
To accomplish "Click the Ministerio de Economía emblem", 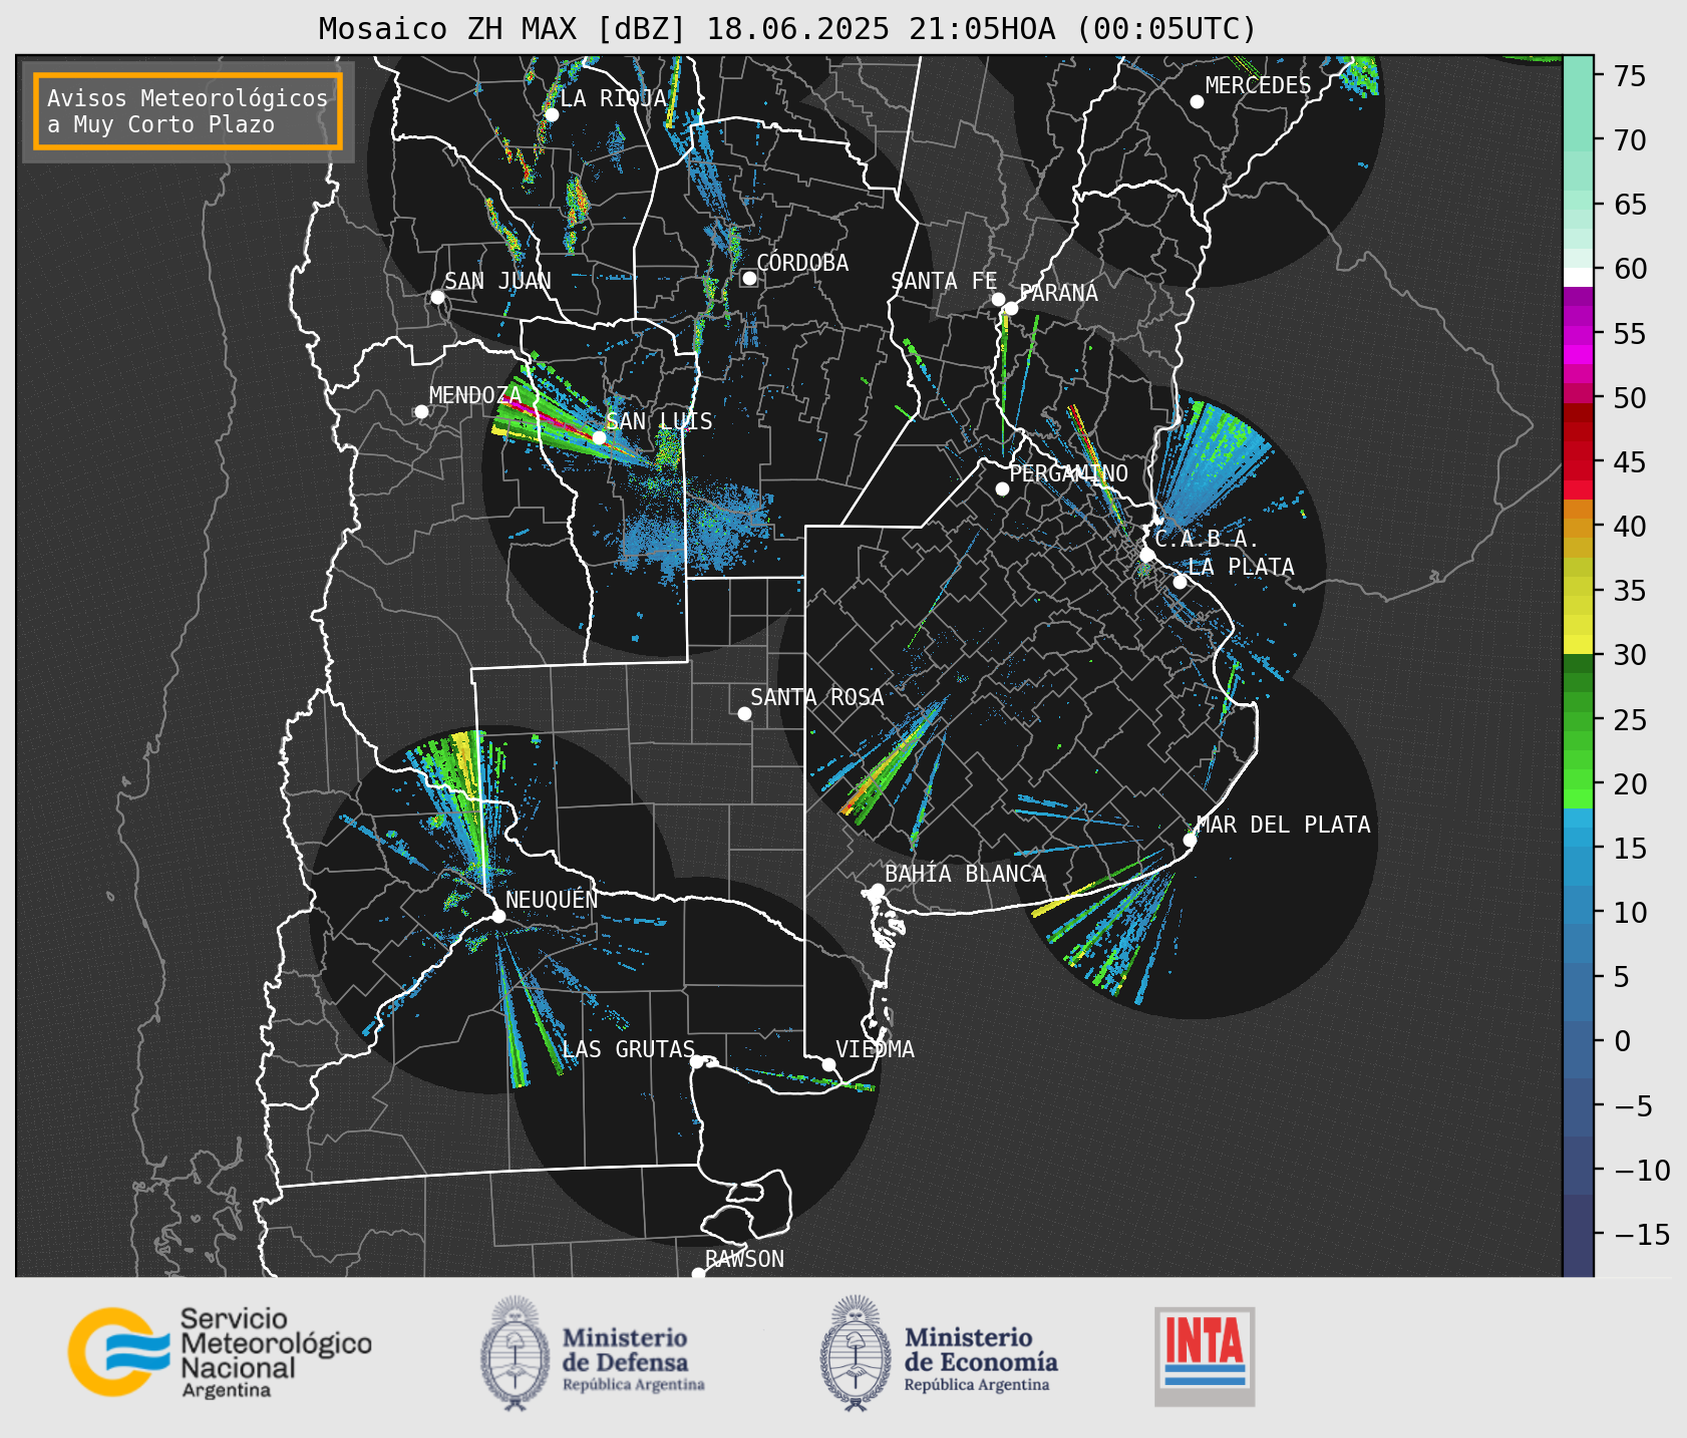I will coord(855,1353).
